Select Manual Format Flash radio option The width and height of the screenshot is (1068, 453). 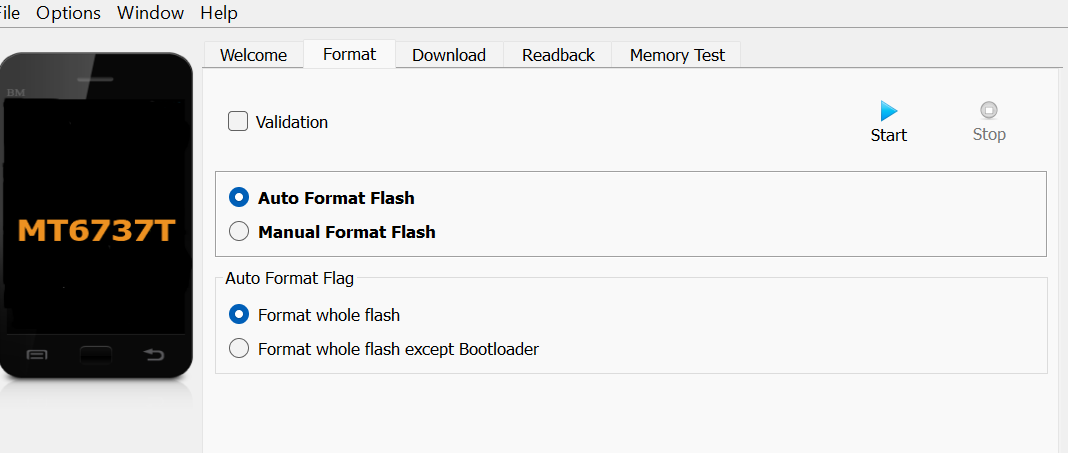[x=239, y=232]
